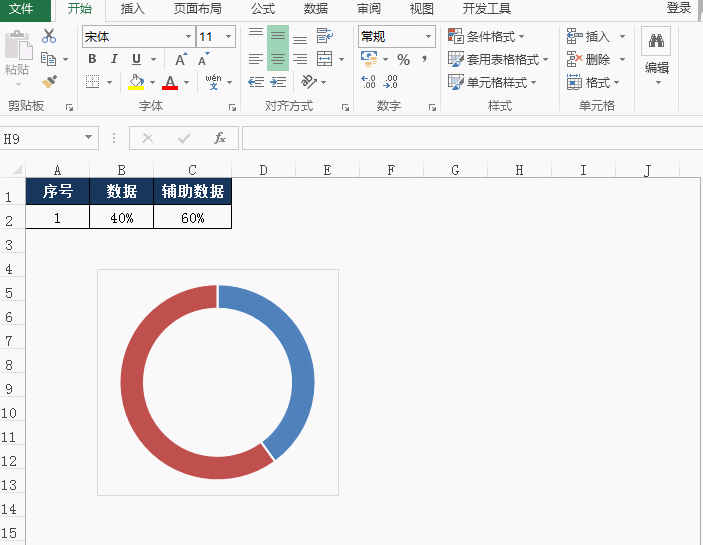Switch to the 开发工具 tab

coord(486,9)
